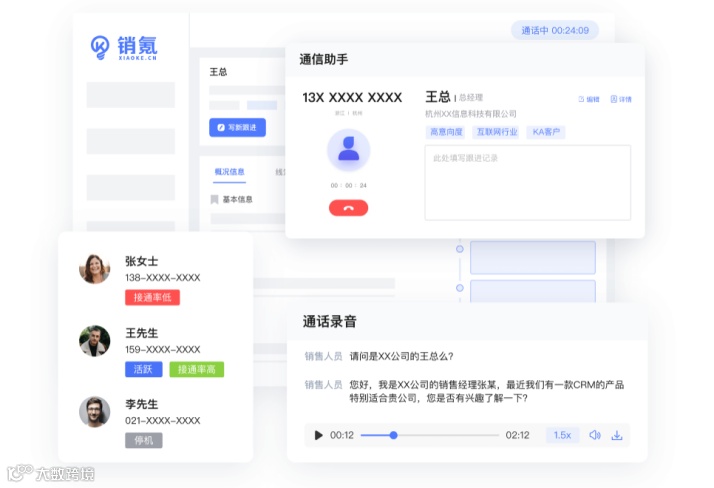Viewport: 714px width, 488px height.
Task: Click the 接通率高 green tag
Action: tap(197, 369)
